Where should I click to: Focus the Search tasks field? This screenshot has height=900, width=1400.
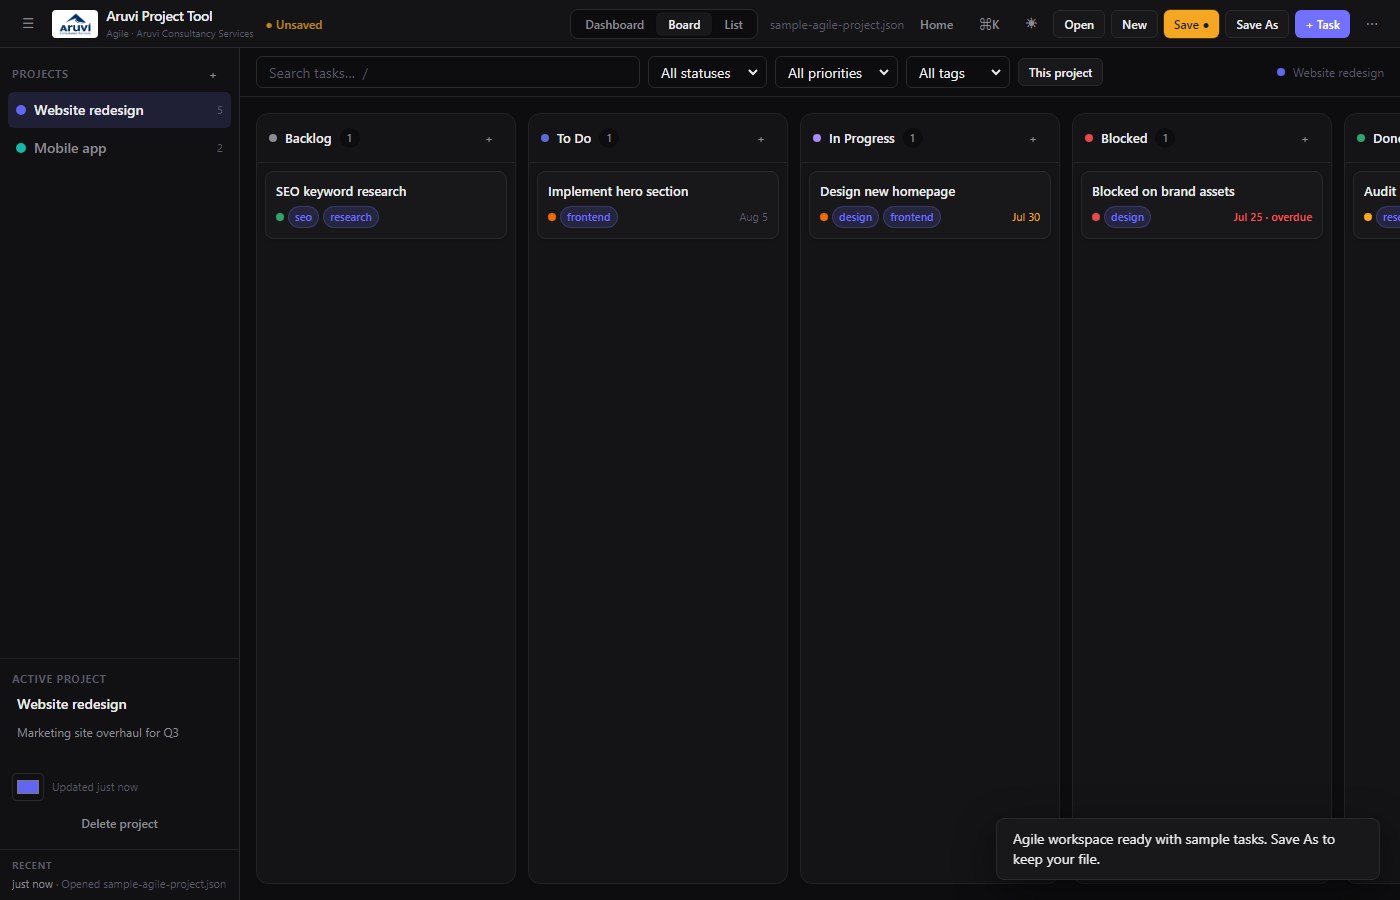point(448,73)
